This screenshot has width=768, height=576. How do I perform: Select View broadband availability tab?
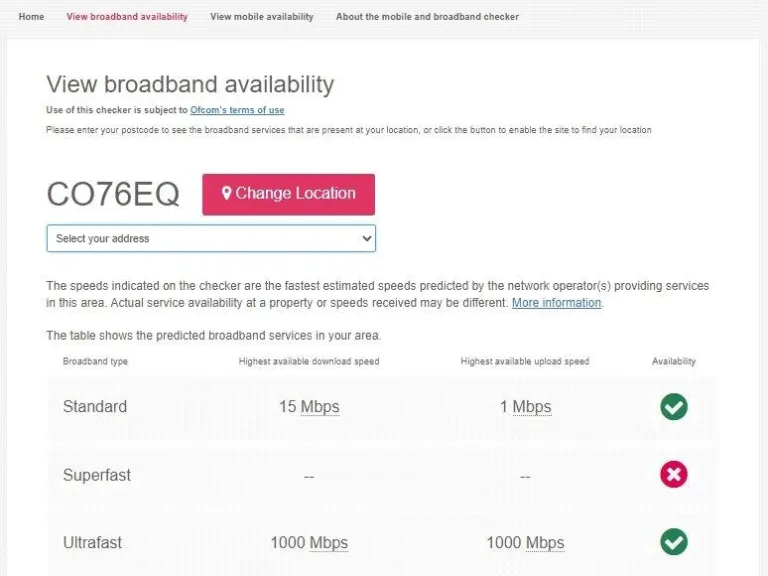click(127, 17)
